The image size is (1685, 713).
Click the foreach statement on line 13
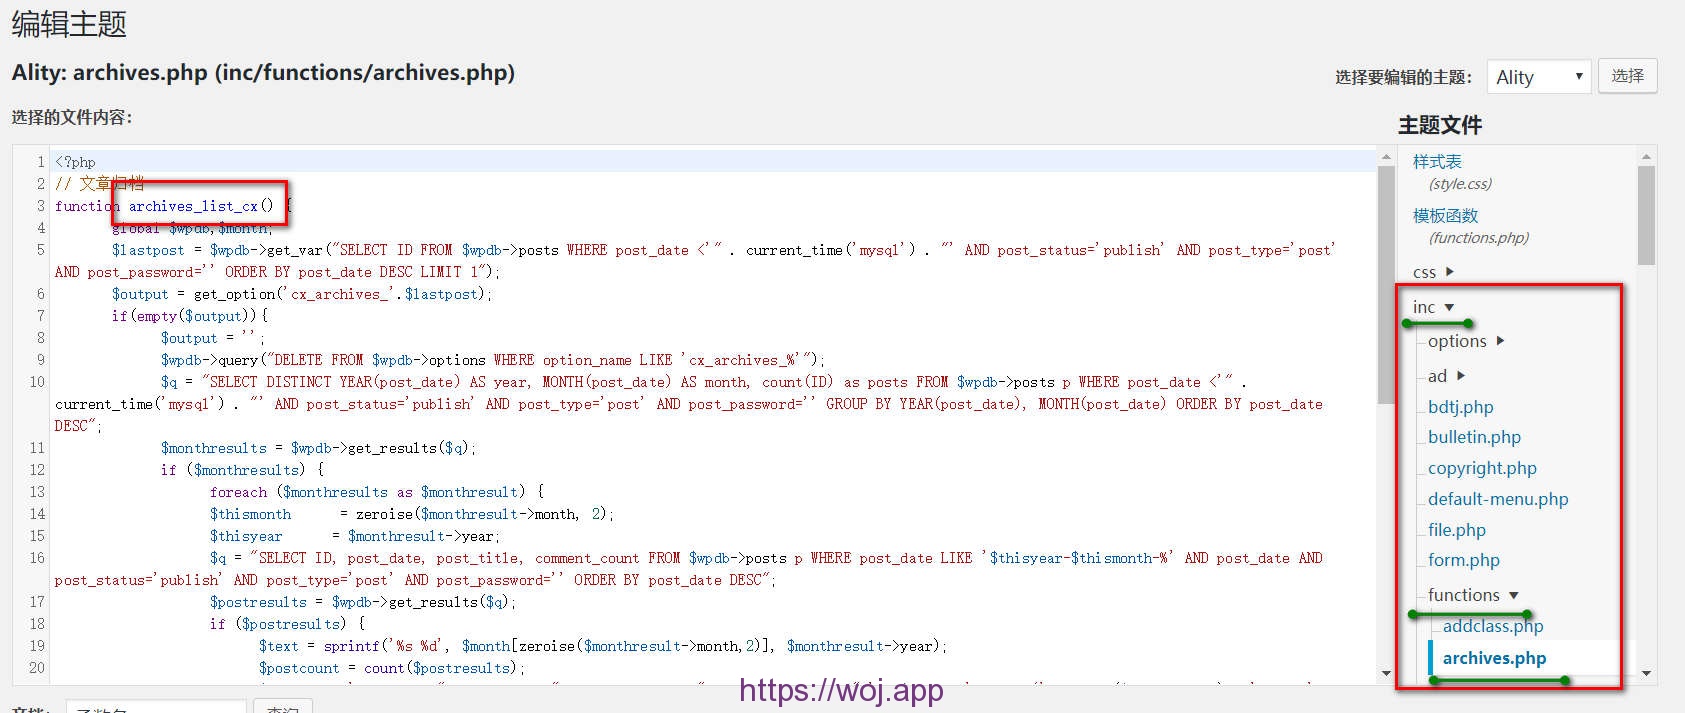(376, 492)
